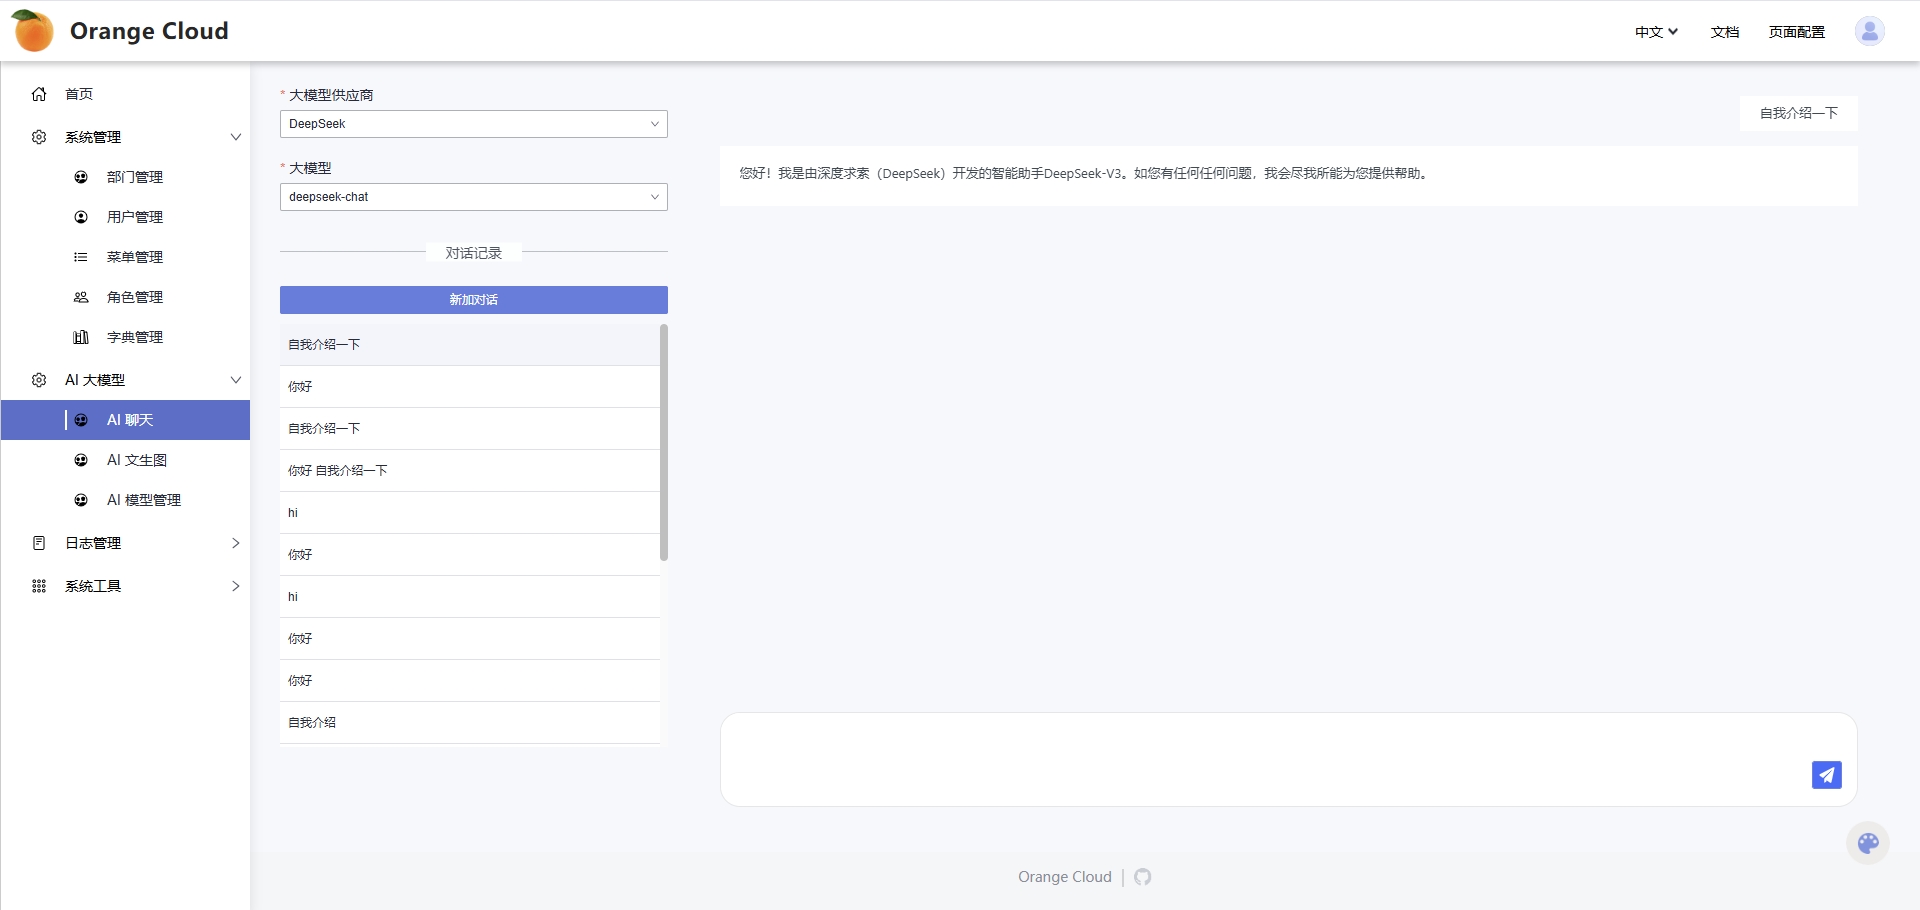This screenshot has height=910, width=1920.
Task: Click the icon beside 用户管理
Action: 81,217
